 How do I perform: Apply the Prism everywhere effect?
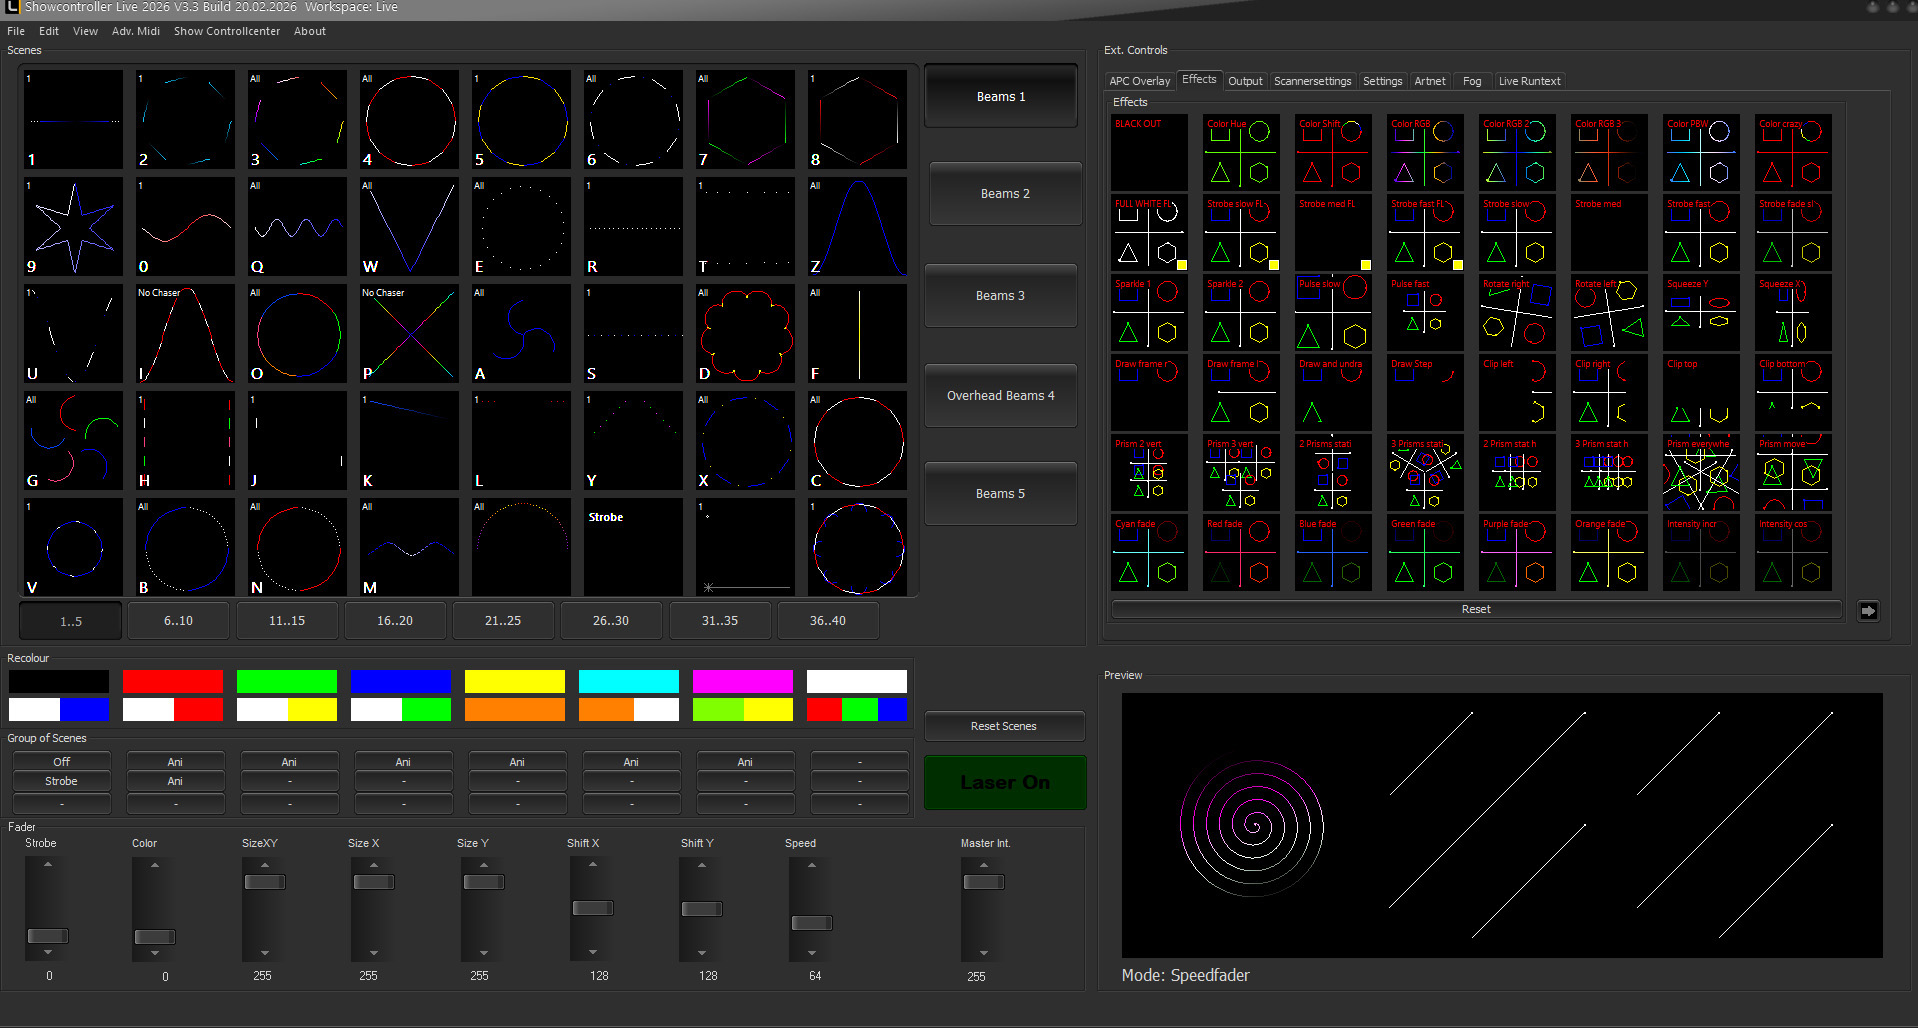point(1701,472)
